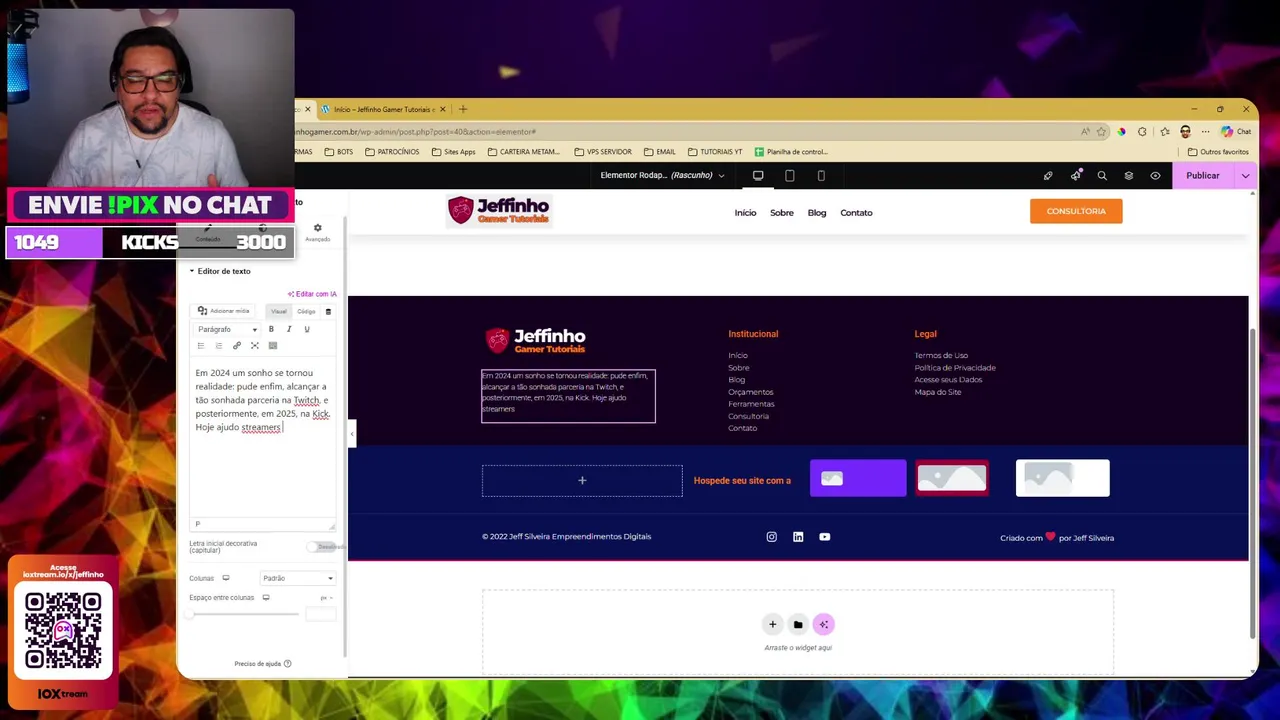
Task: Click footer YouTube icon
Action: click(825, 537)
